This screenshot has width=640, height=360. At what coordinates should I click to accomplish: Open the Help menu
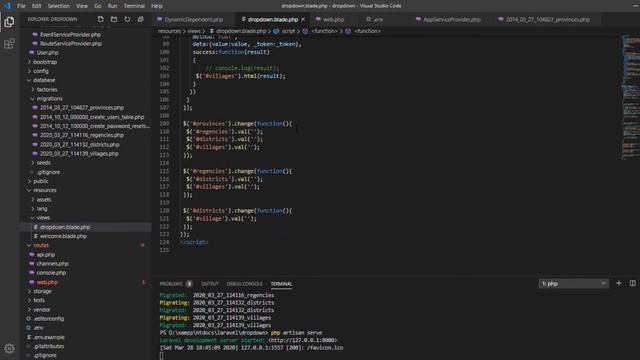[x=157, y=6]
